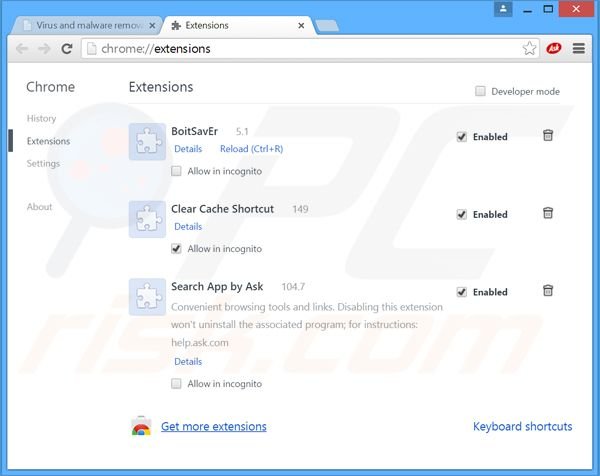Viewport: 600px width, 476px height.
Task: Click version number 149
Action: coord(300,209)
